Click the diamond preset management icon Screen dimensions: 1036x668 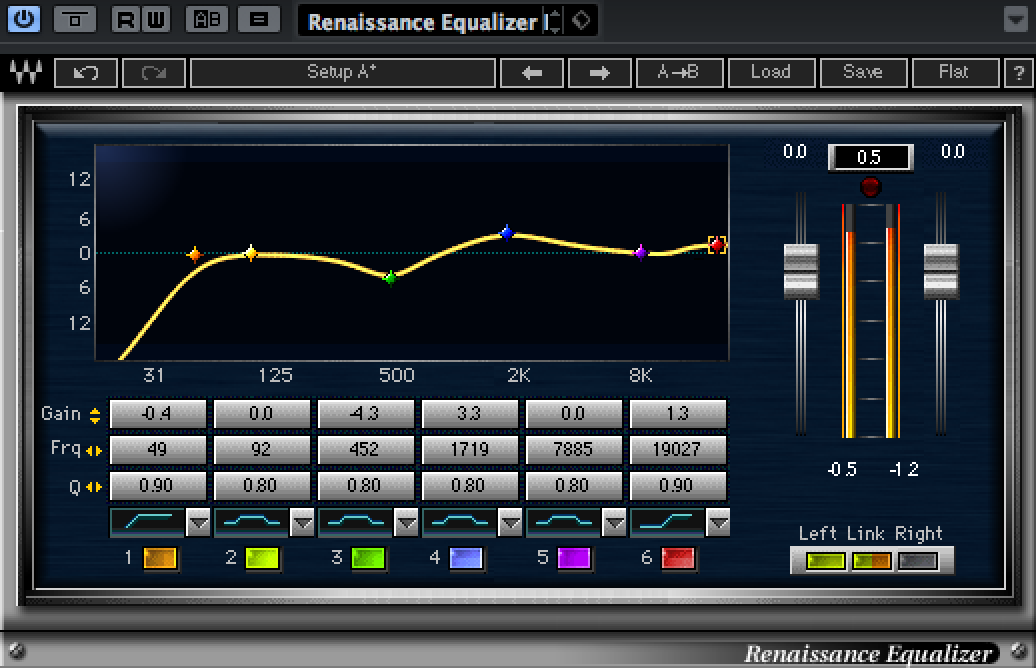(581, 20)
